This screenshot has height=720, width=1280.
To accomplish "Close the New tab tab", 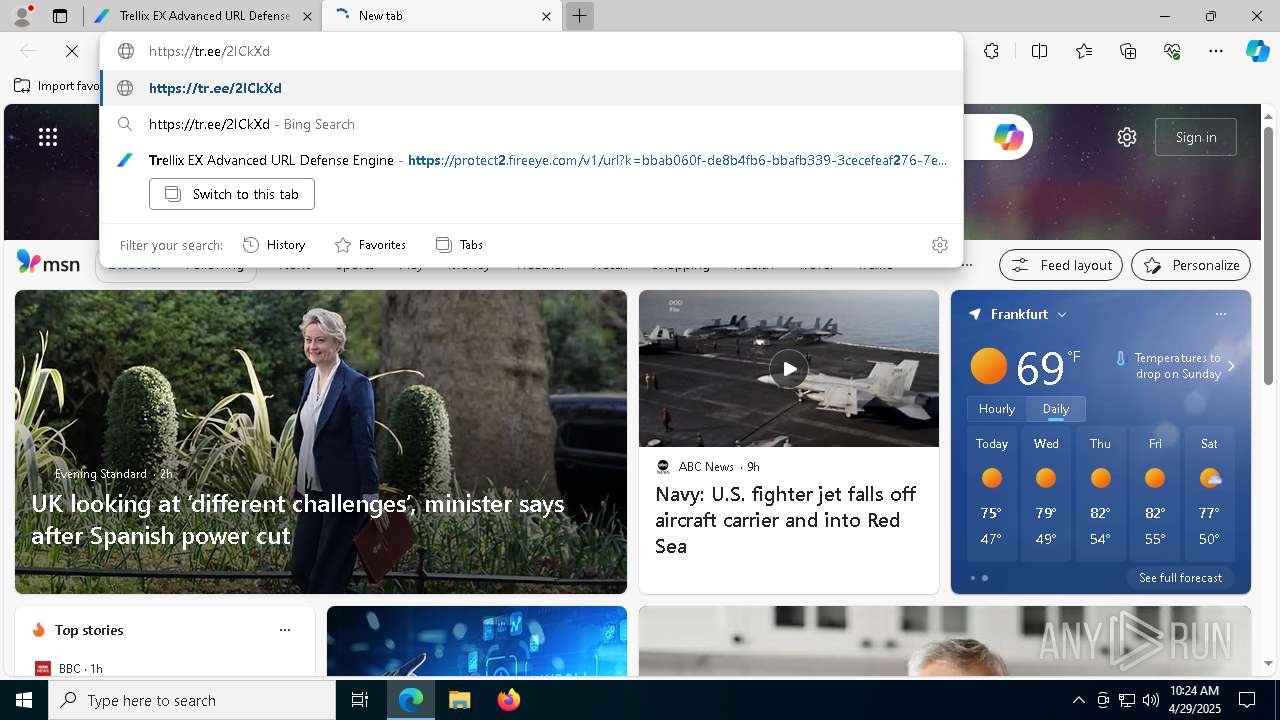I will (x=547, y=16).
